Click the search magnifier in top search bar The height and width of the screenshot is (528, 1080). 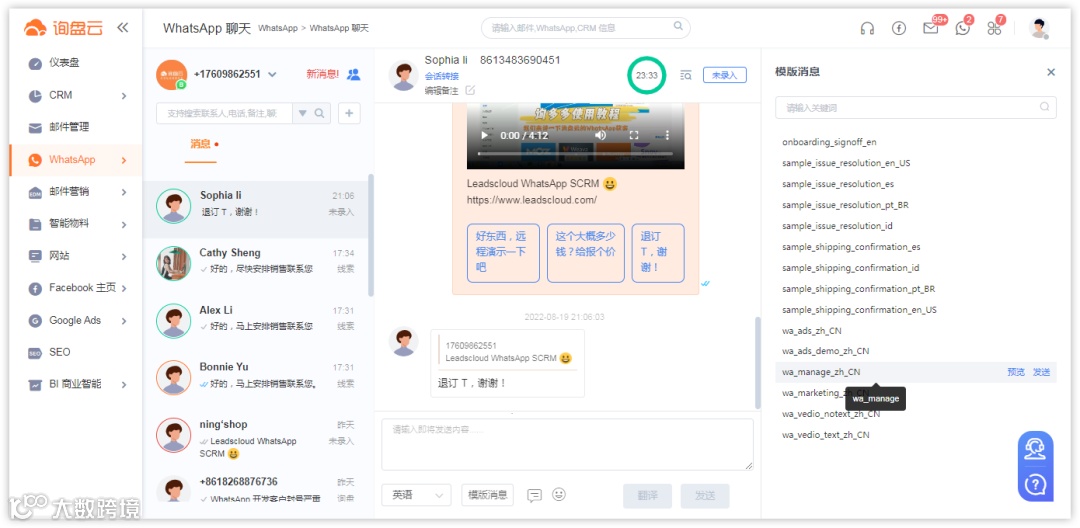678,27
